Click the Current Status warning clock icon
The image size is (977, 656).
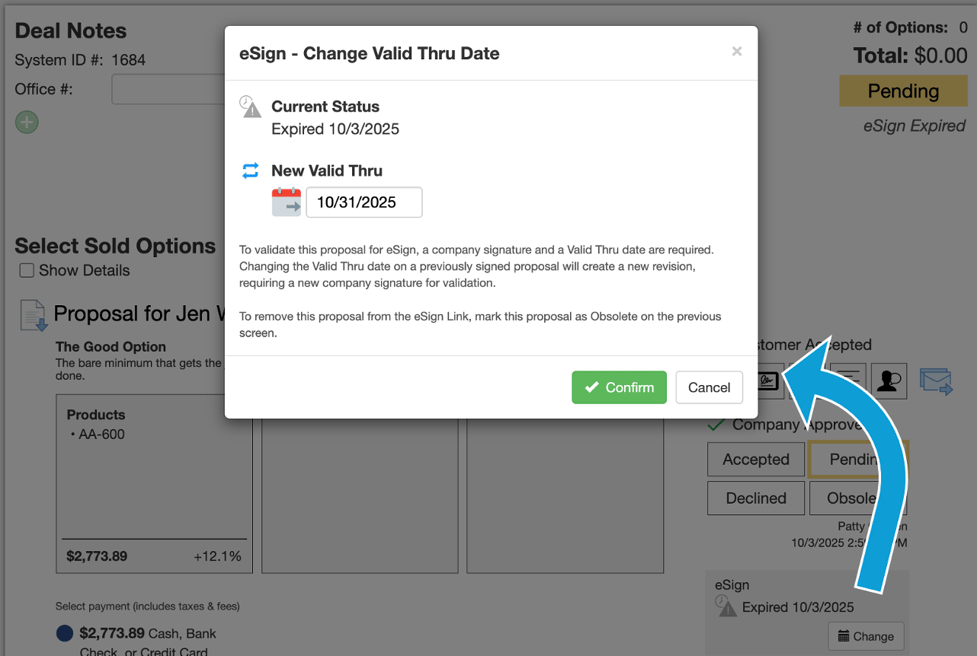click(250, 107)
